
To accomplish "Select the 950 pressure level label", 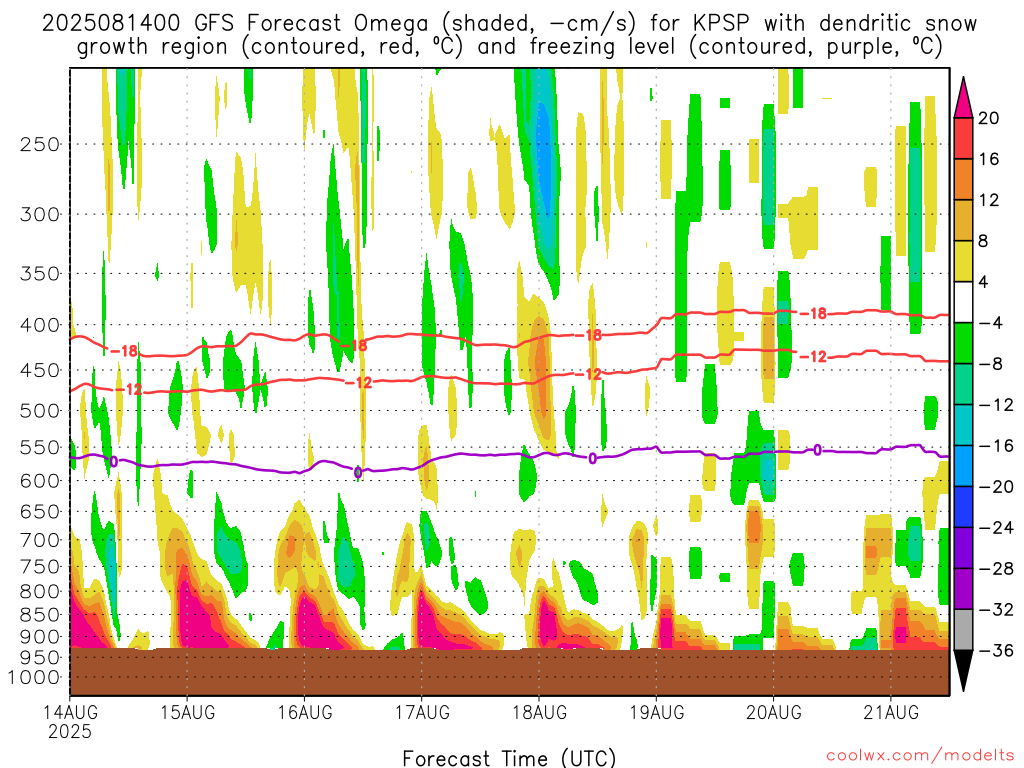I will 40,658.
